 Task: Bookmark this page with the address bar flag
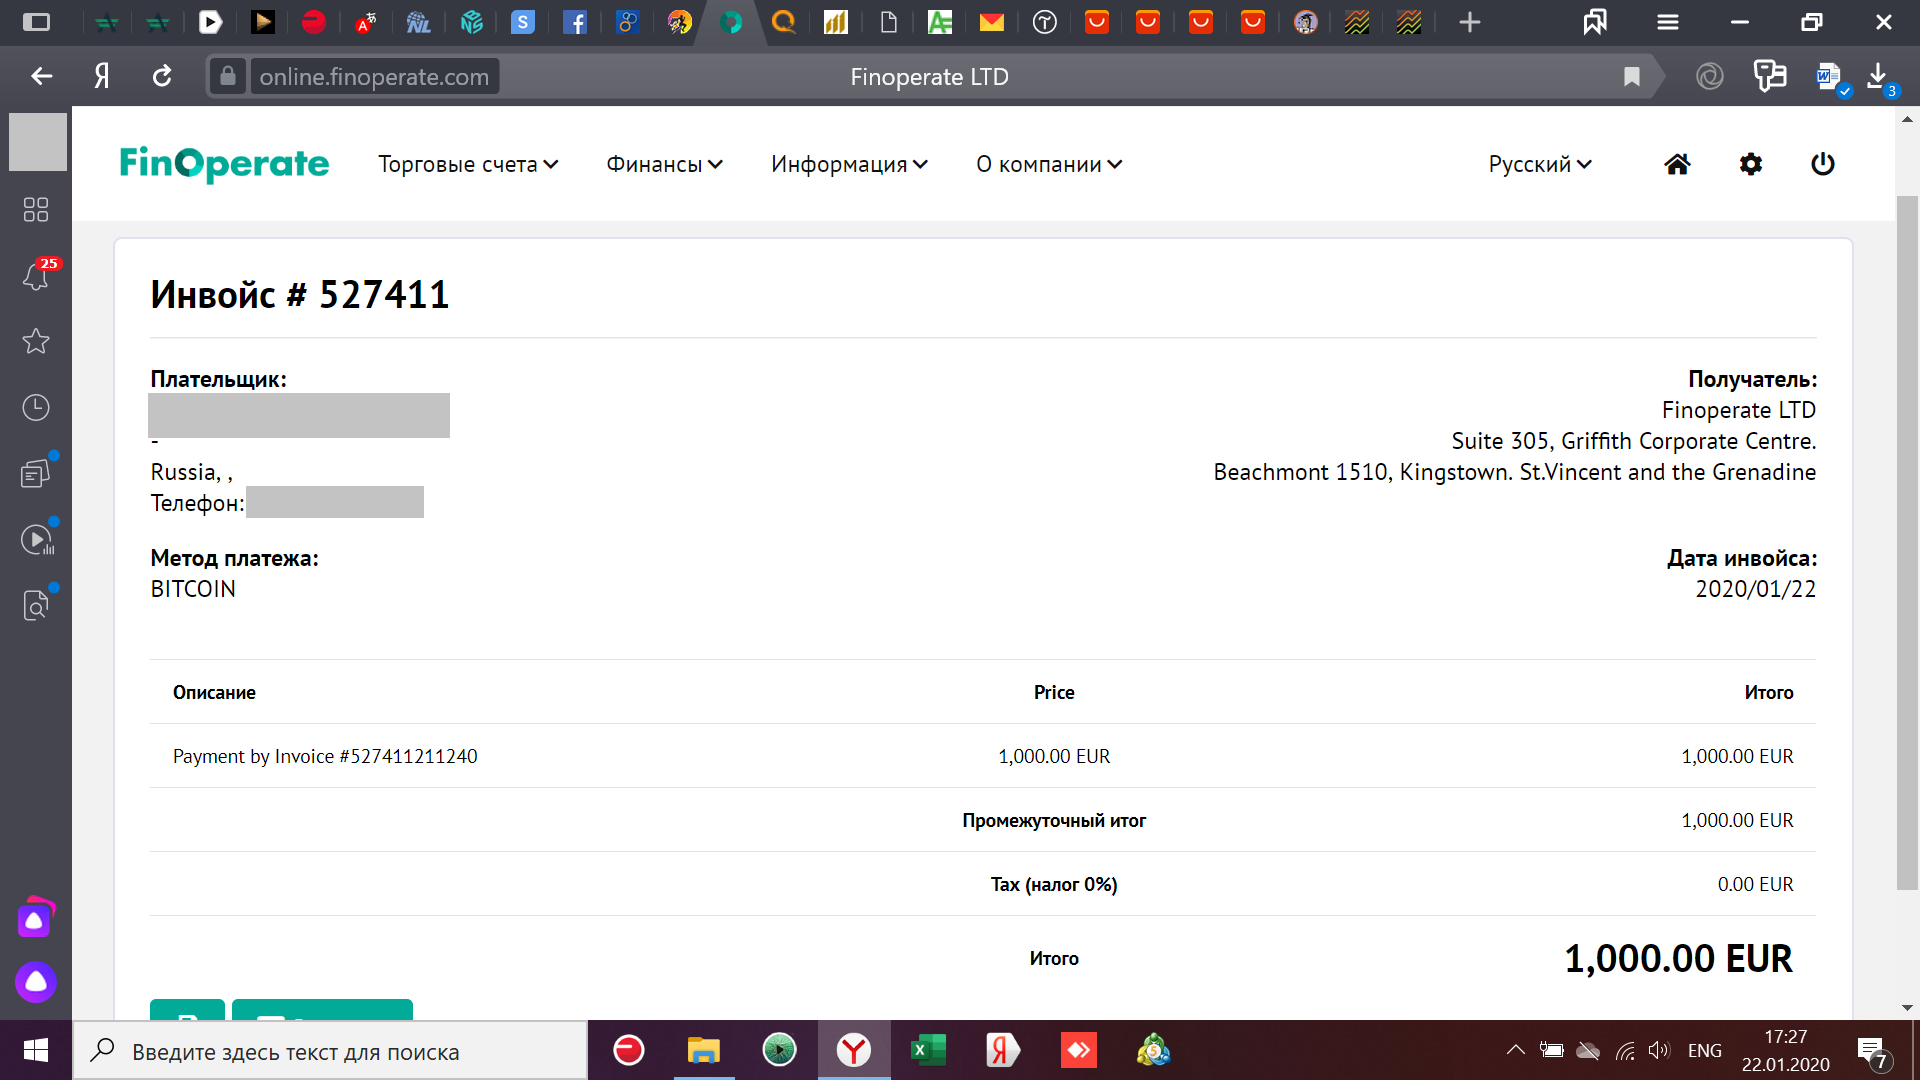1632,76
